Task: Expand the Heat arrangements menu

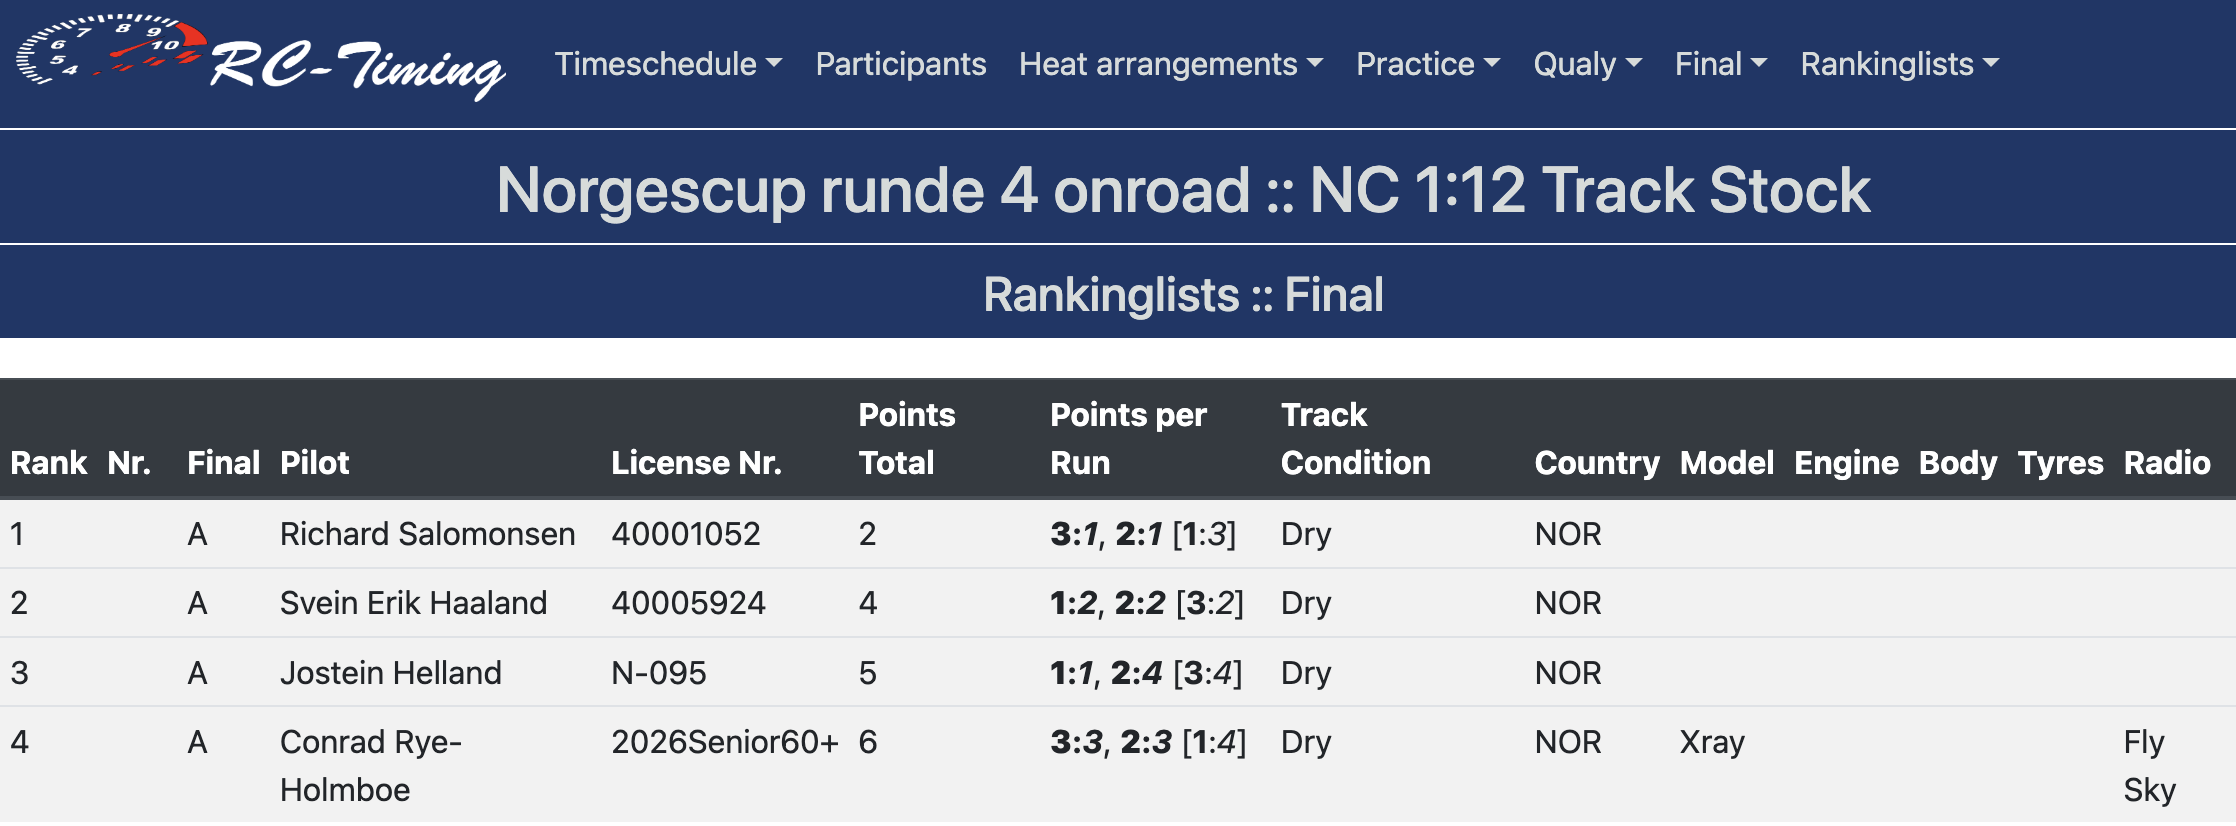Action: point(1170,64)
